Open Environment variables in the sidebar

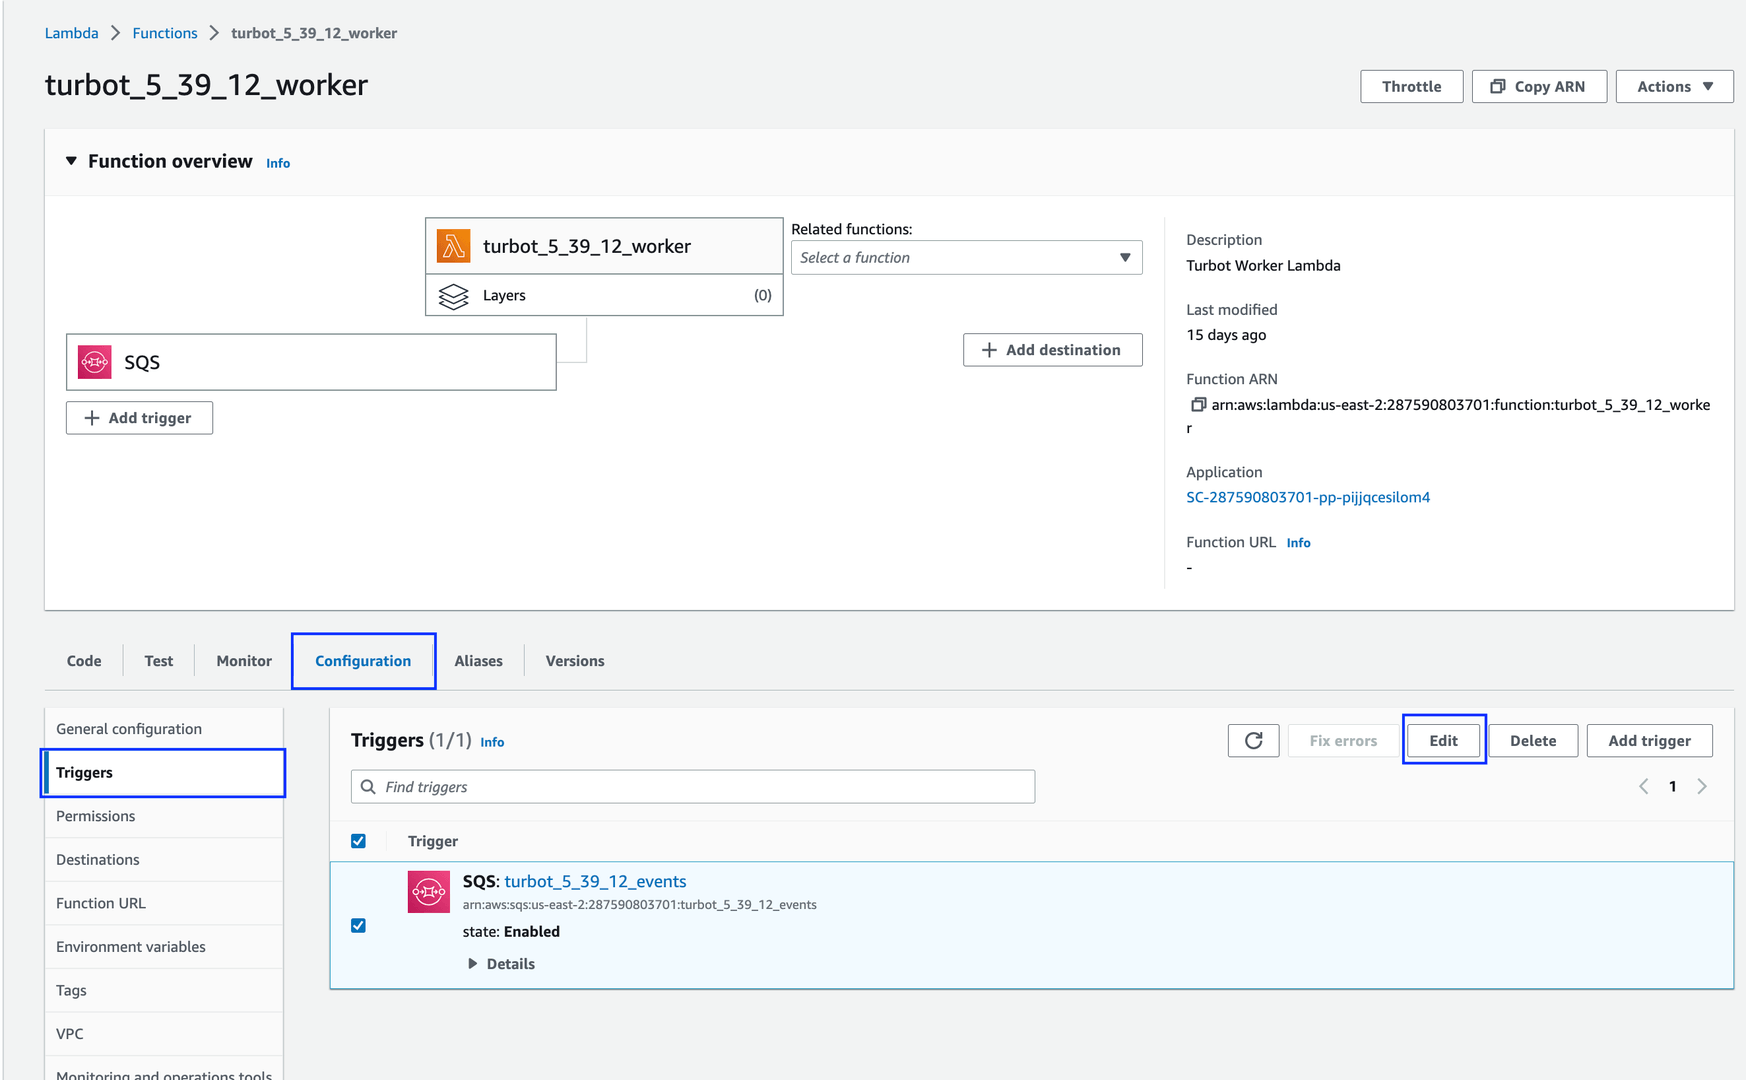point(131,947)
